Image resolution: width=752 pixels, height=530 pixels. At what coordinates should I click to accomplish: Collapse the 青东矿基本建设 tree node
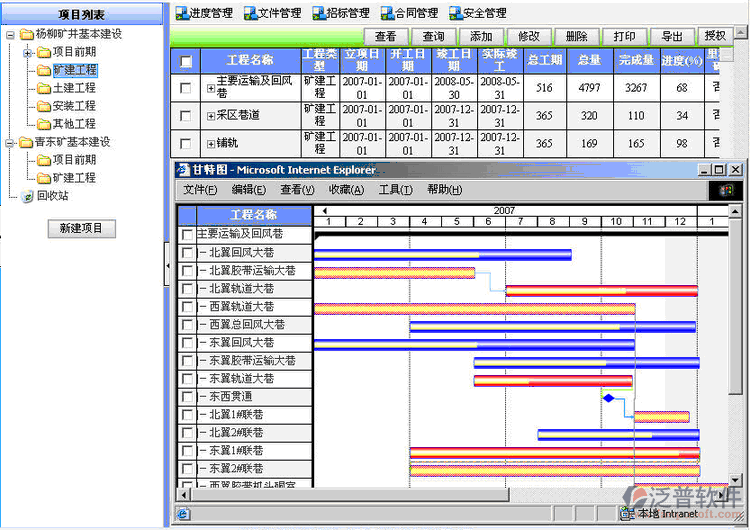point(10,143)
